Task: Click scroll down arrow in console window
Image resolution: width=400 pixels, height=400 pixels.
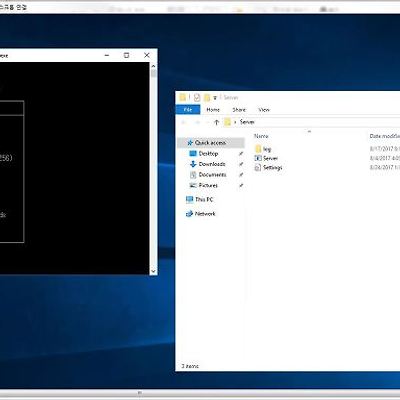Action: coord(153,271)
